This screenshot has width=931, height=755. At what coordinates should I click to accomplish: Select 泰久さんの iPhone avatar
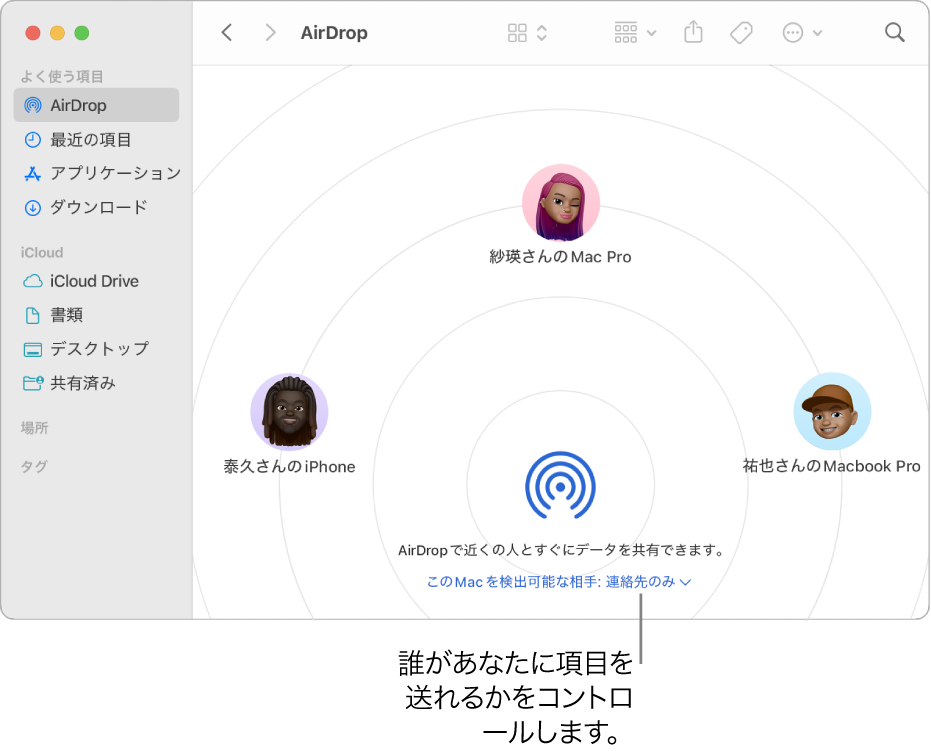coord(289,412)
